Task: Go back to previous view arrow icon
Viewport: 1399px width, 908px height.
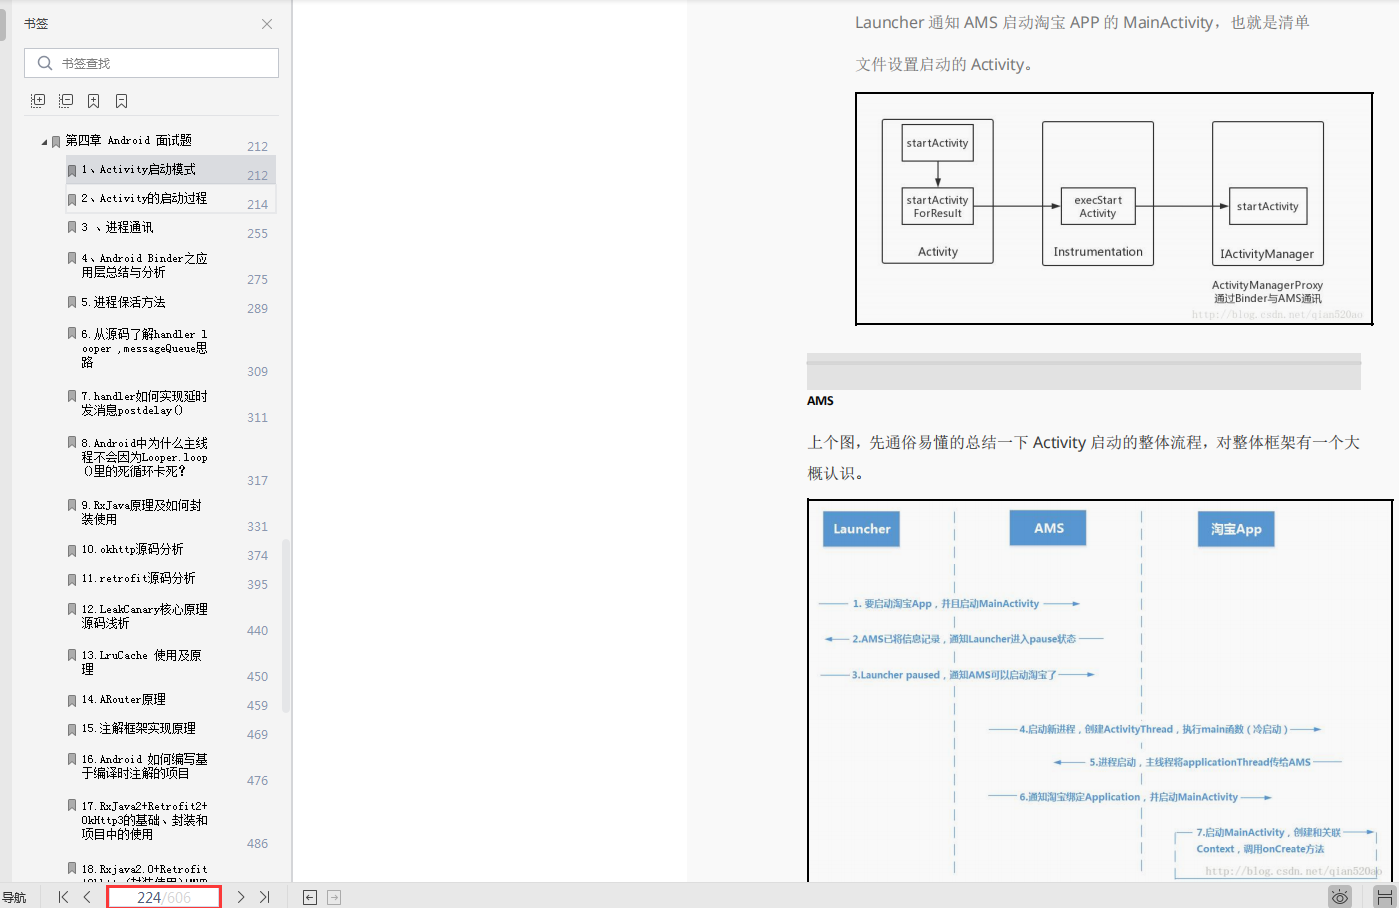Action: [310, 898]
